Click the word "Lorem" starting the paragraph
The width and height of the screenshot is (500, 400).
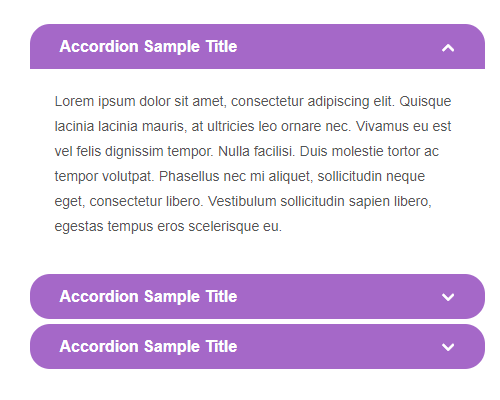(x=74, y=101)
